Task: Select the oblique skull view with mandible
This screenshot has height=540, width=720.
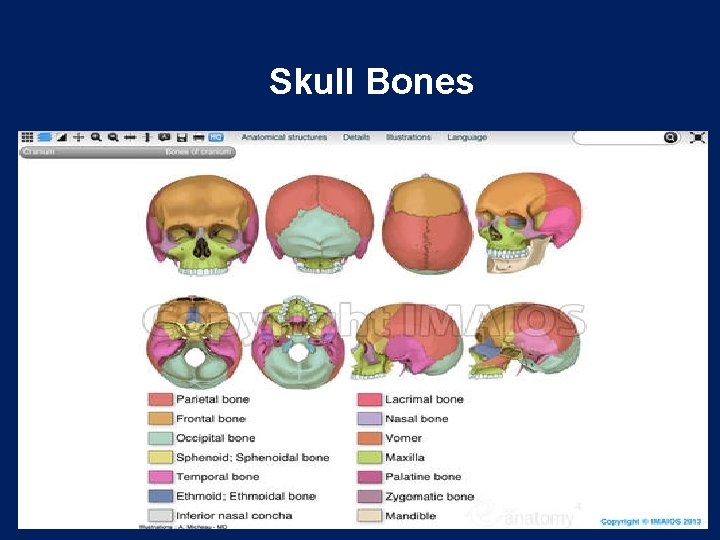Action: (529, 223)
